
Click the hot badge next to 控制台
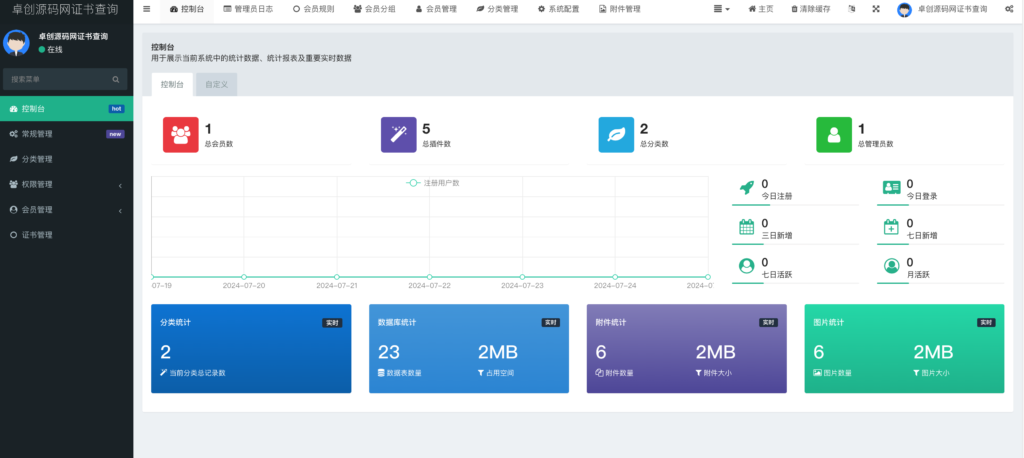click(116, 108)
